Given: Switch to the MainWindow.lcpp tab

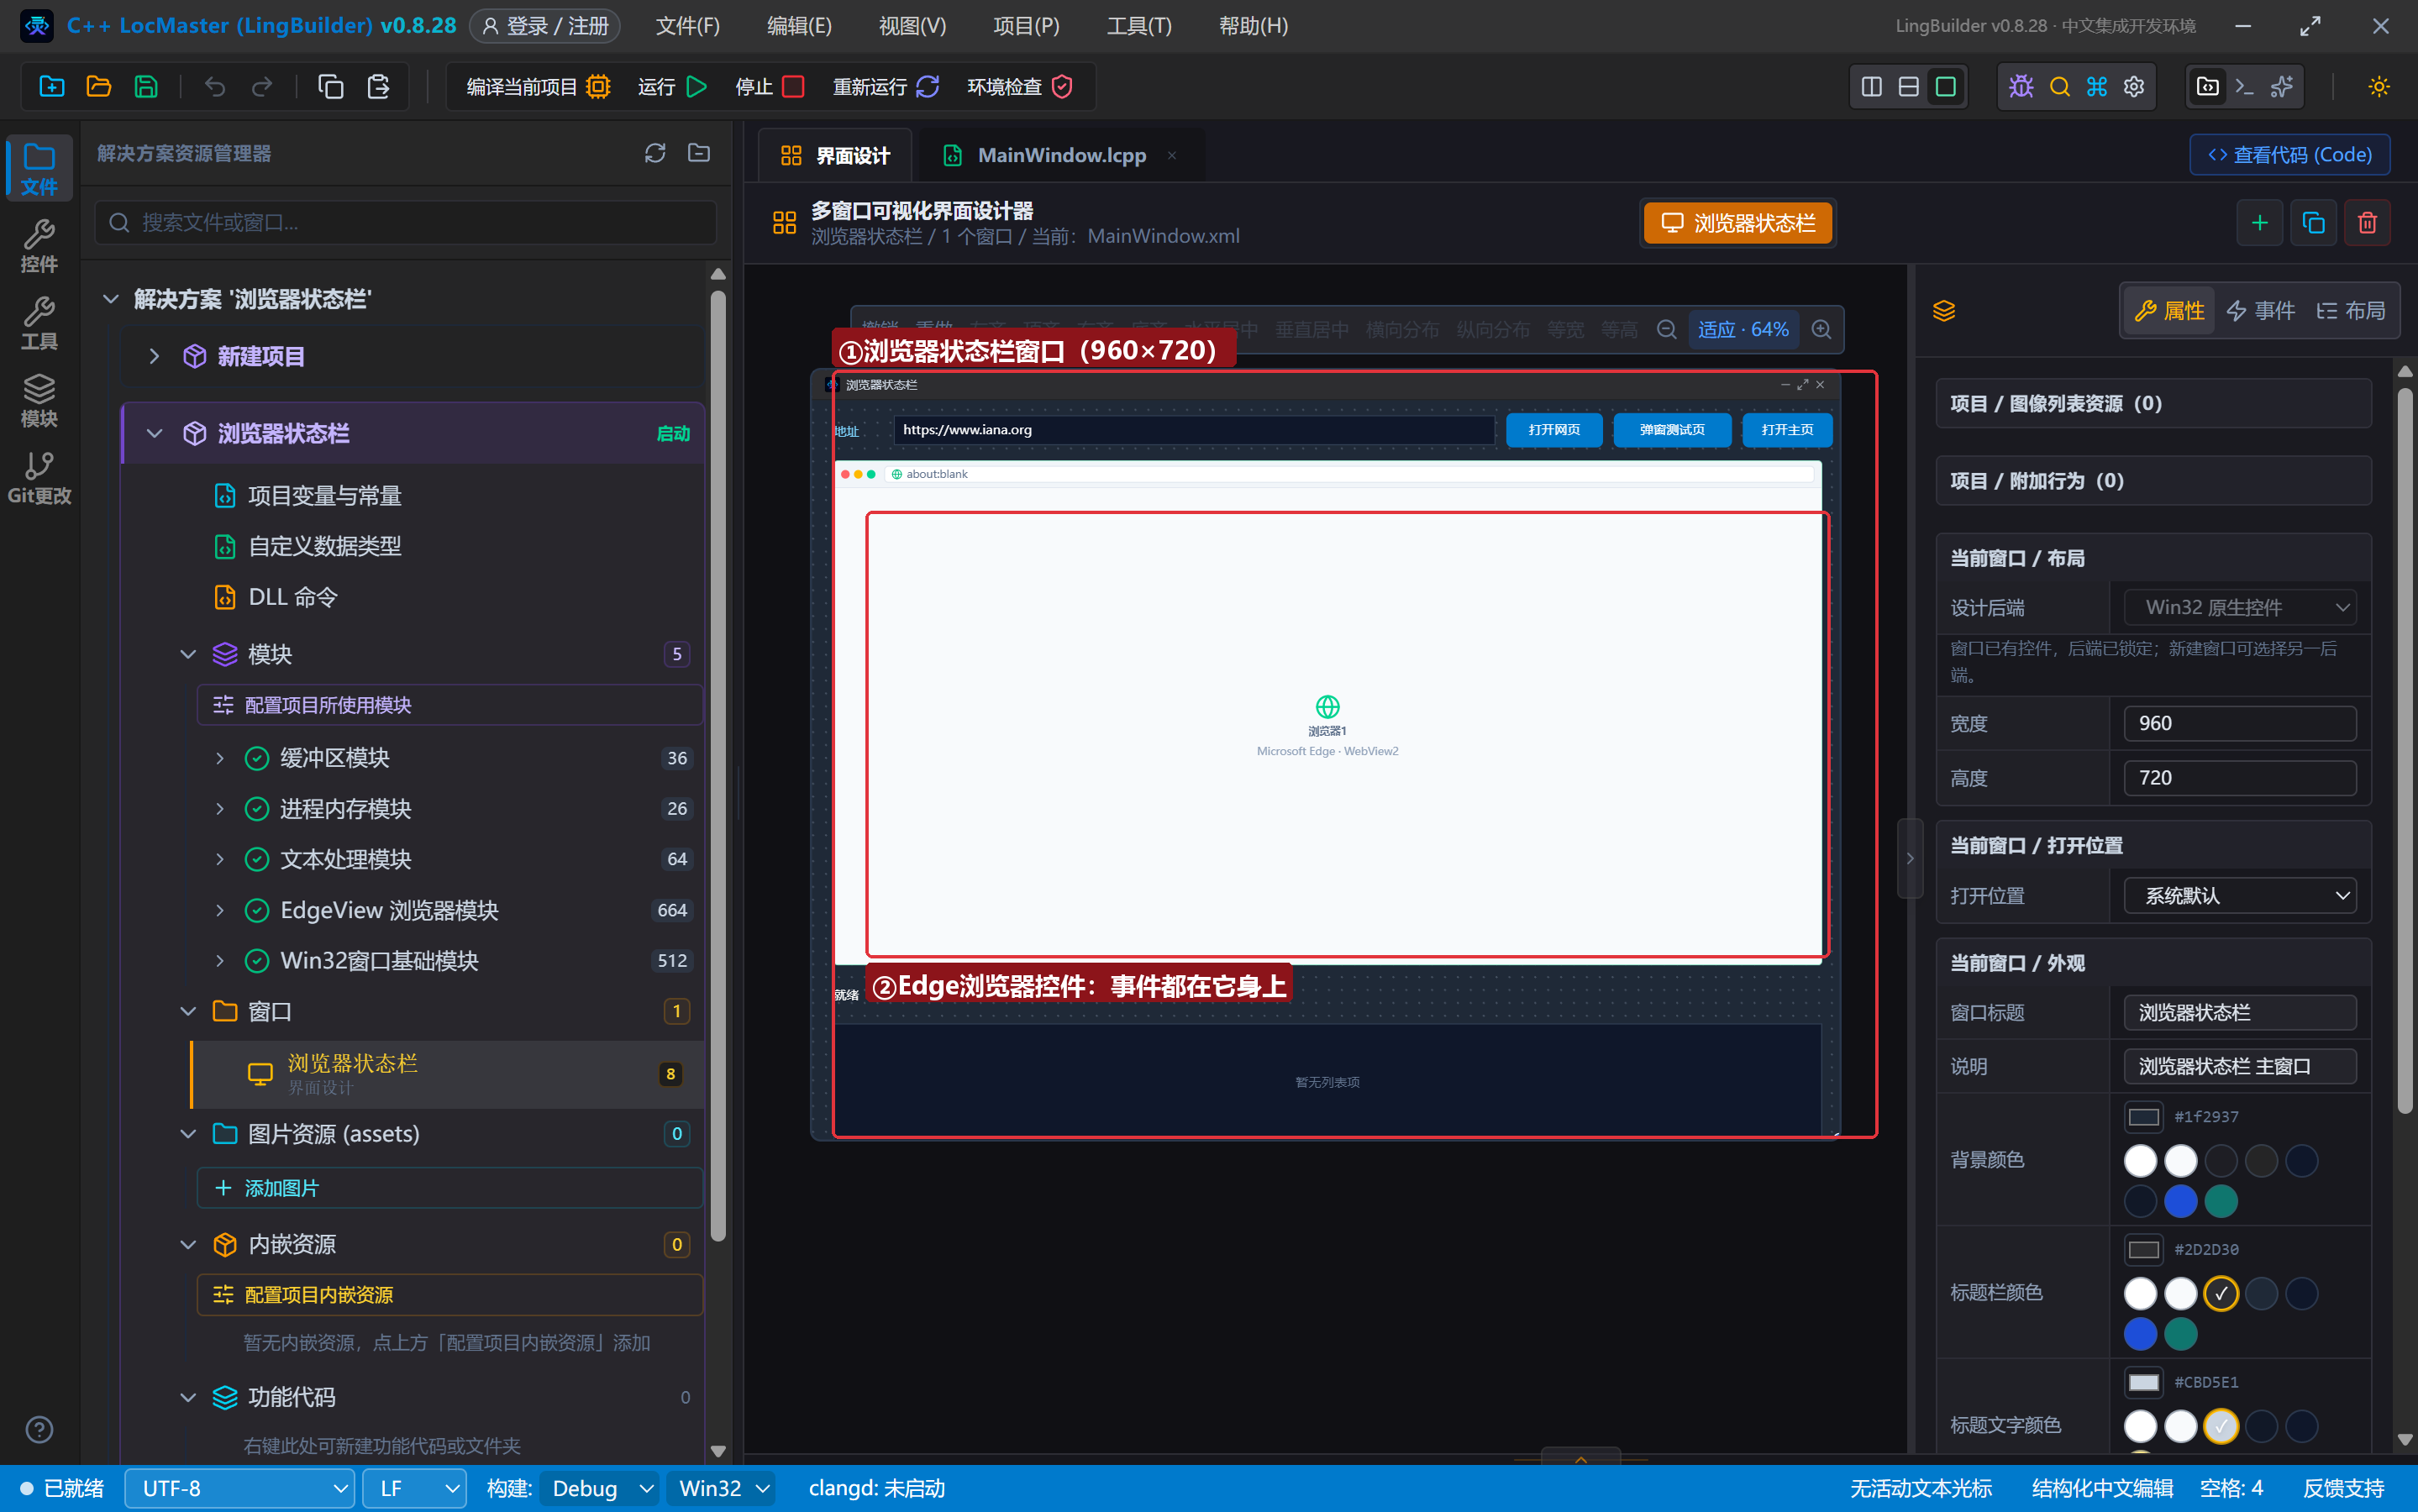Looking at the screenshot, I should pos(1061,155).
